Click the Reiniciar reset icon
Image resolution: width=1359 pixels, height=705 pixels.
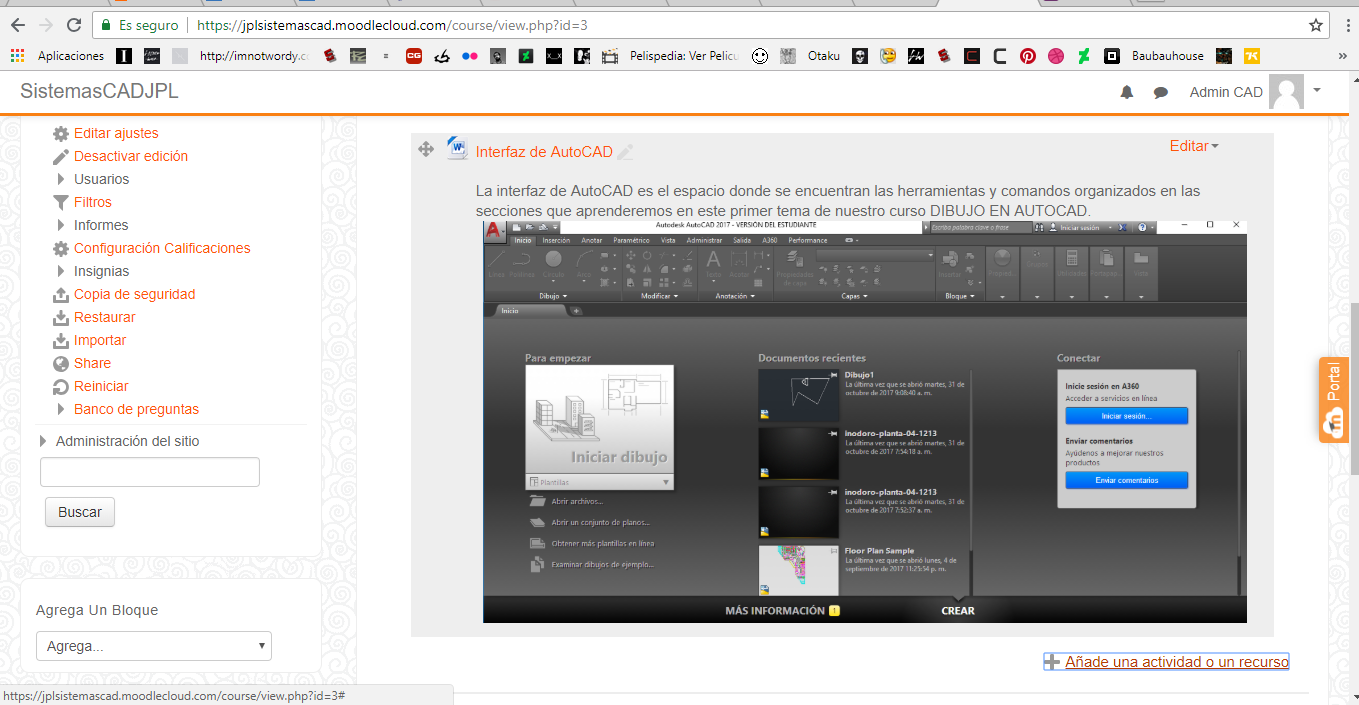coord(61,386)
